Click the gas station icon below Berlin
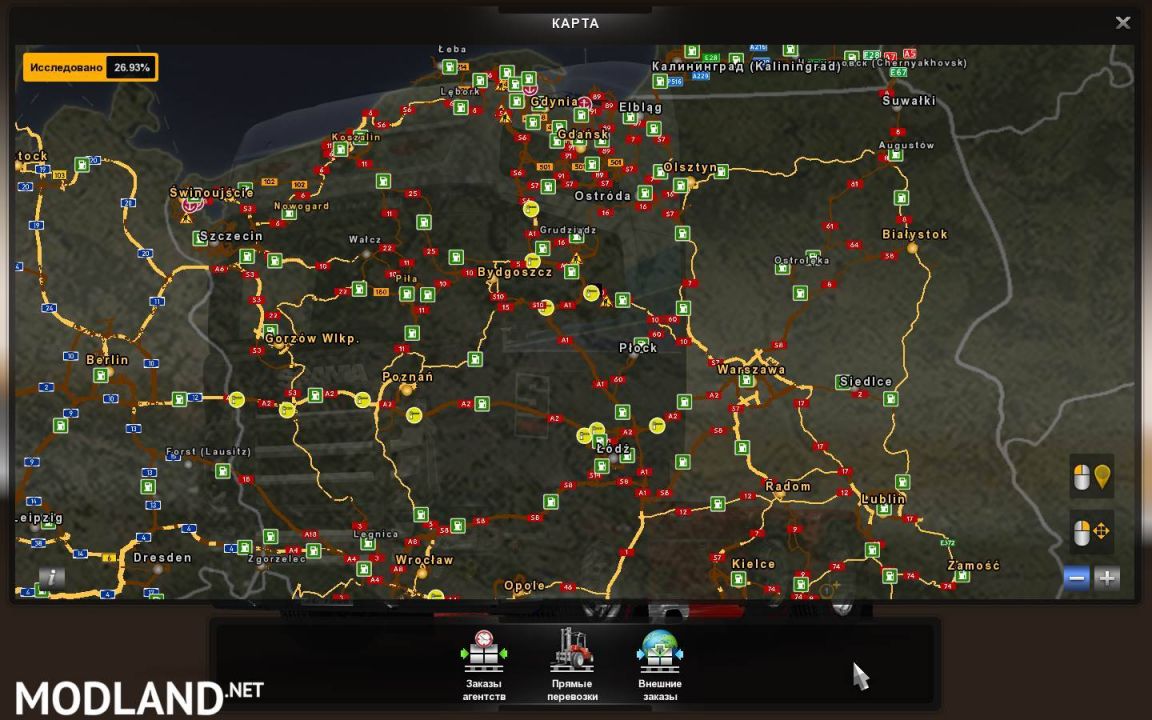This screenshot has height=720, width=1152. coord(100,375)
